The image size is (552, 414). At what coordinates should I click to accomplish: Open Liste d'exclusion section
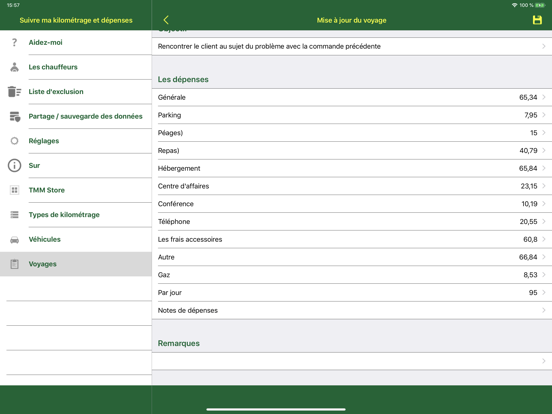pos(76,92)
